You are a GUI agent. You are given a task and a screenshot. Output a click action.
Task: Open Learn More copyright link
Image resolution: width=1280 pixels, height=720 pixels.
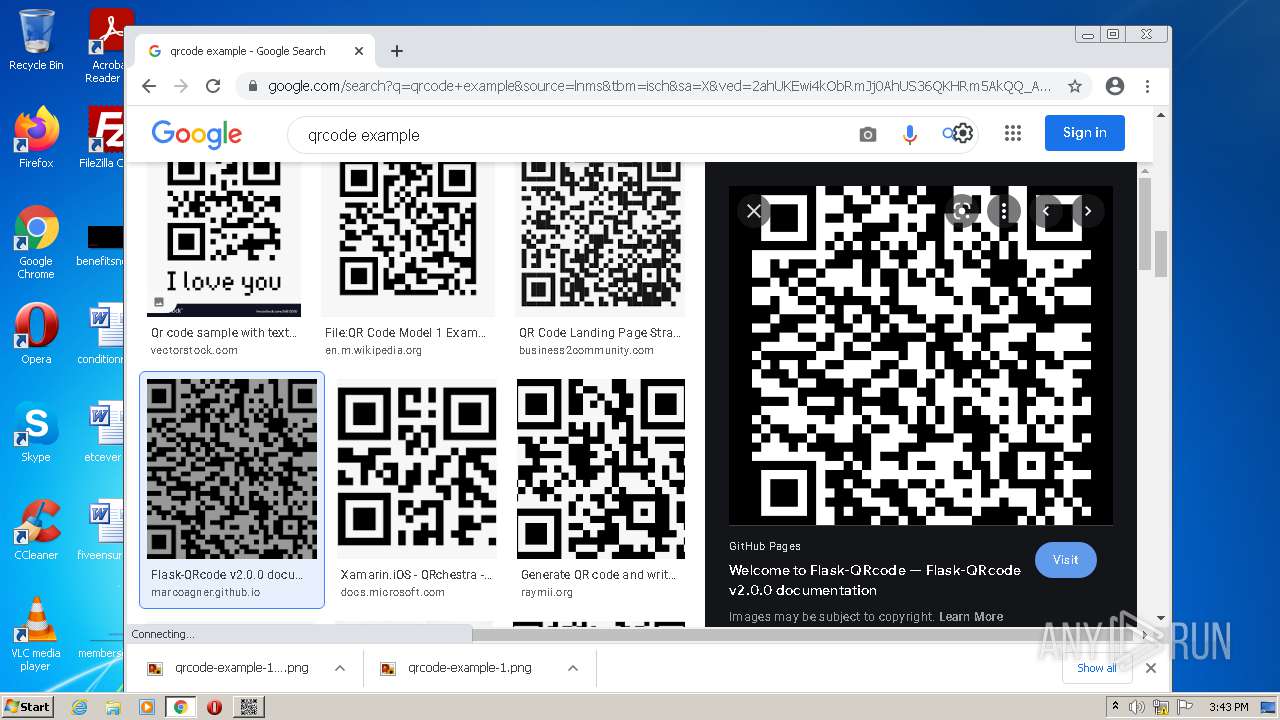[971, 617]
